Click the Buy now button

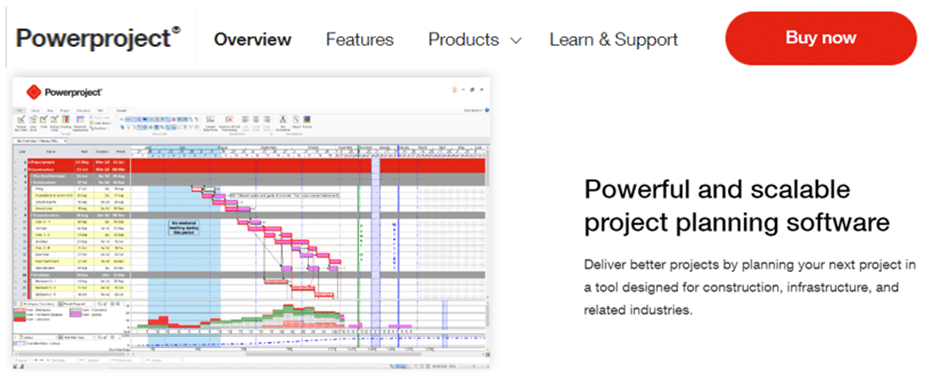tap(821, 38)
